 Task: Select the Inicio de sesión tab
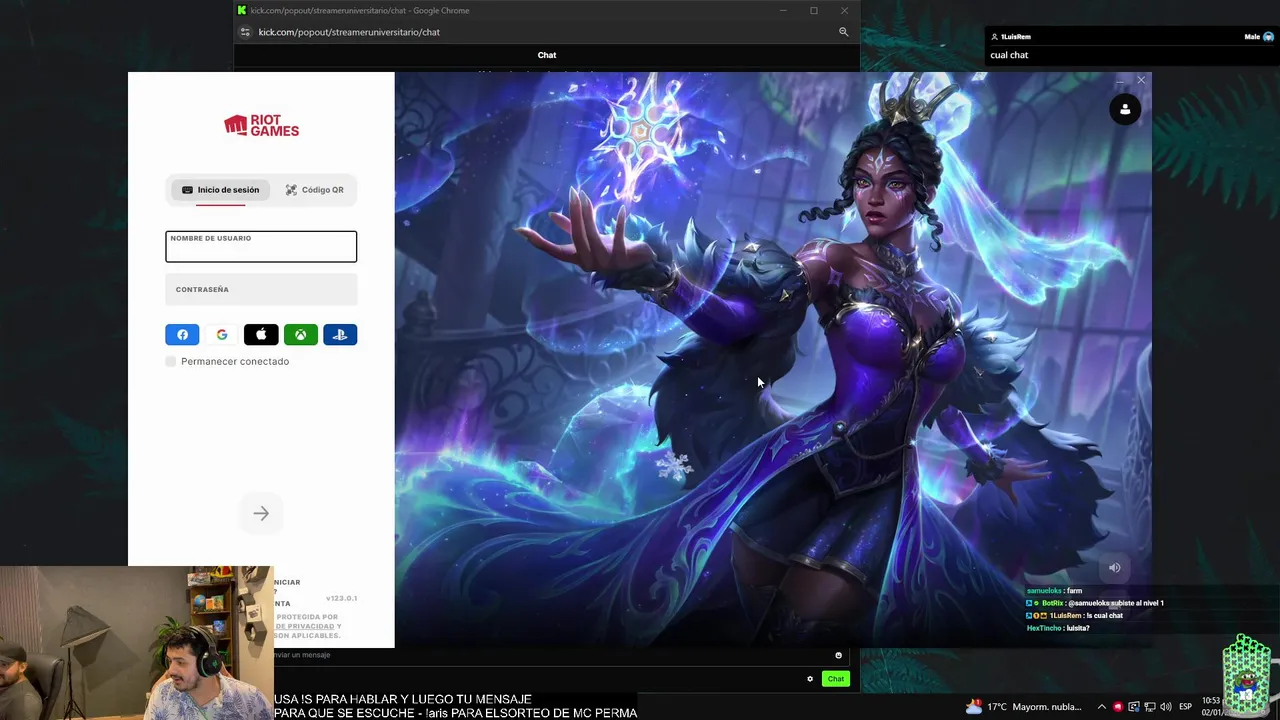(220, 190)
